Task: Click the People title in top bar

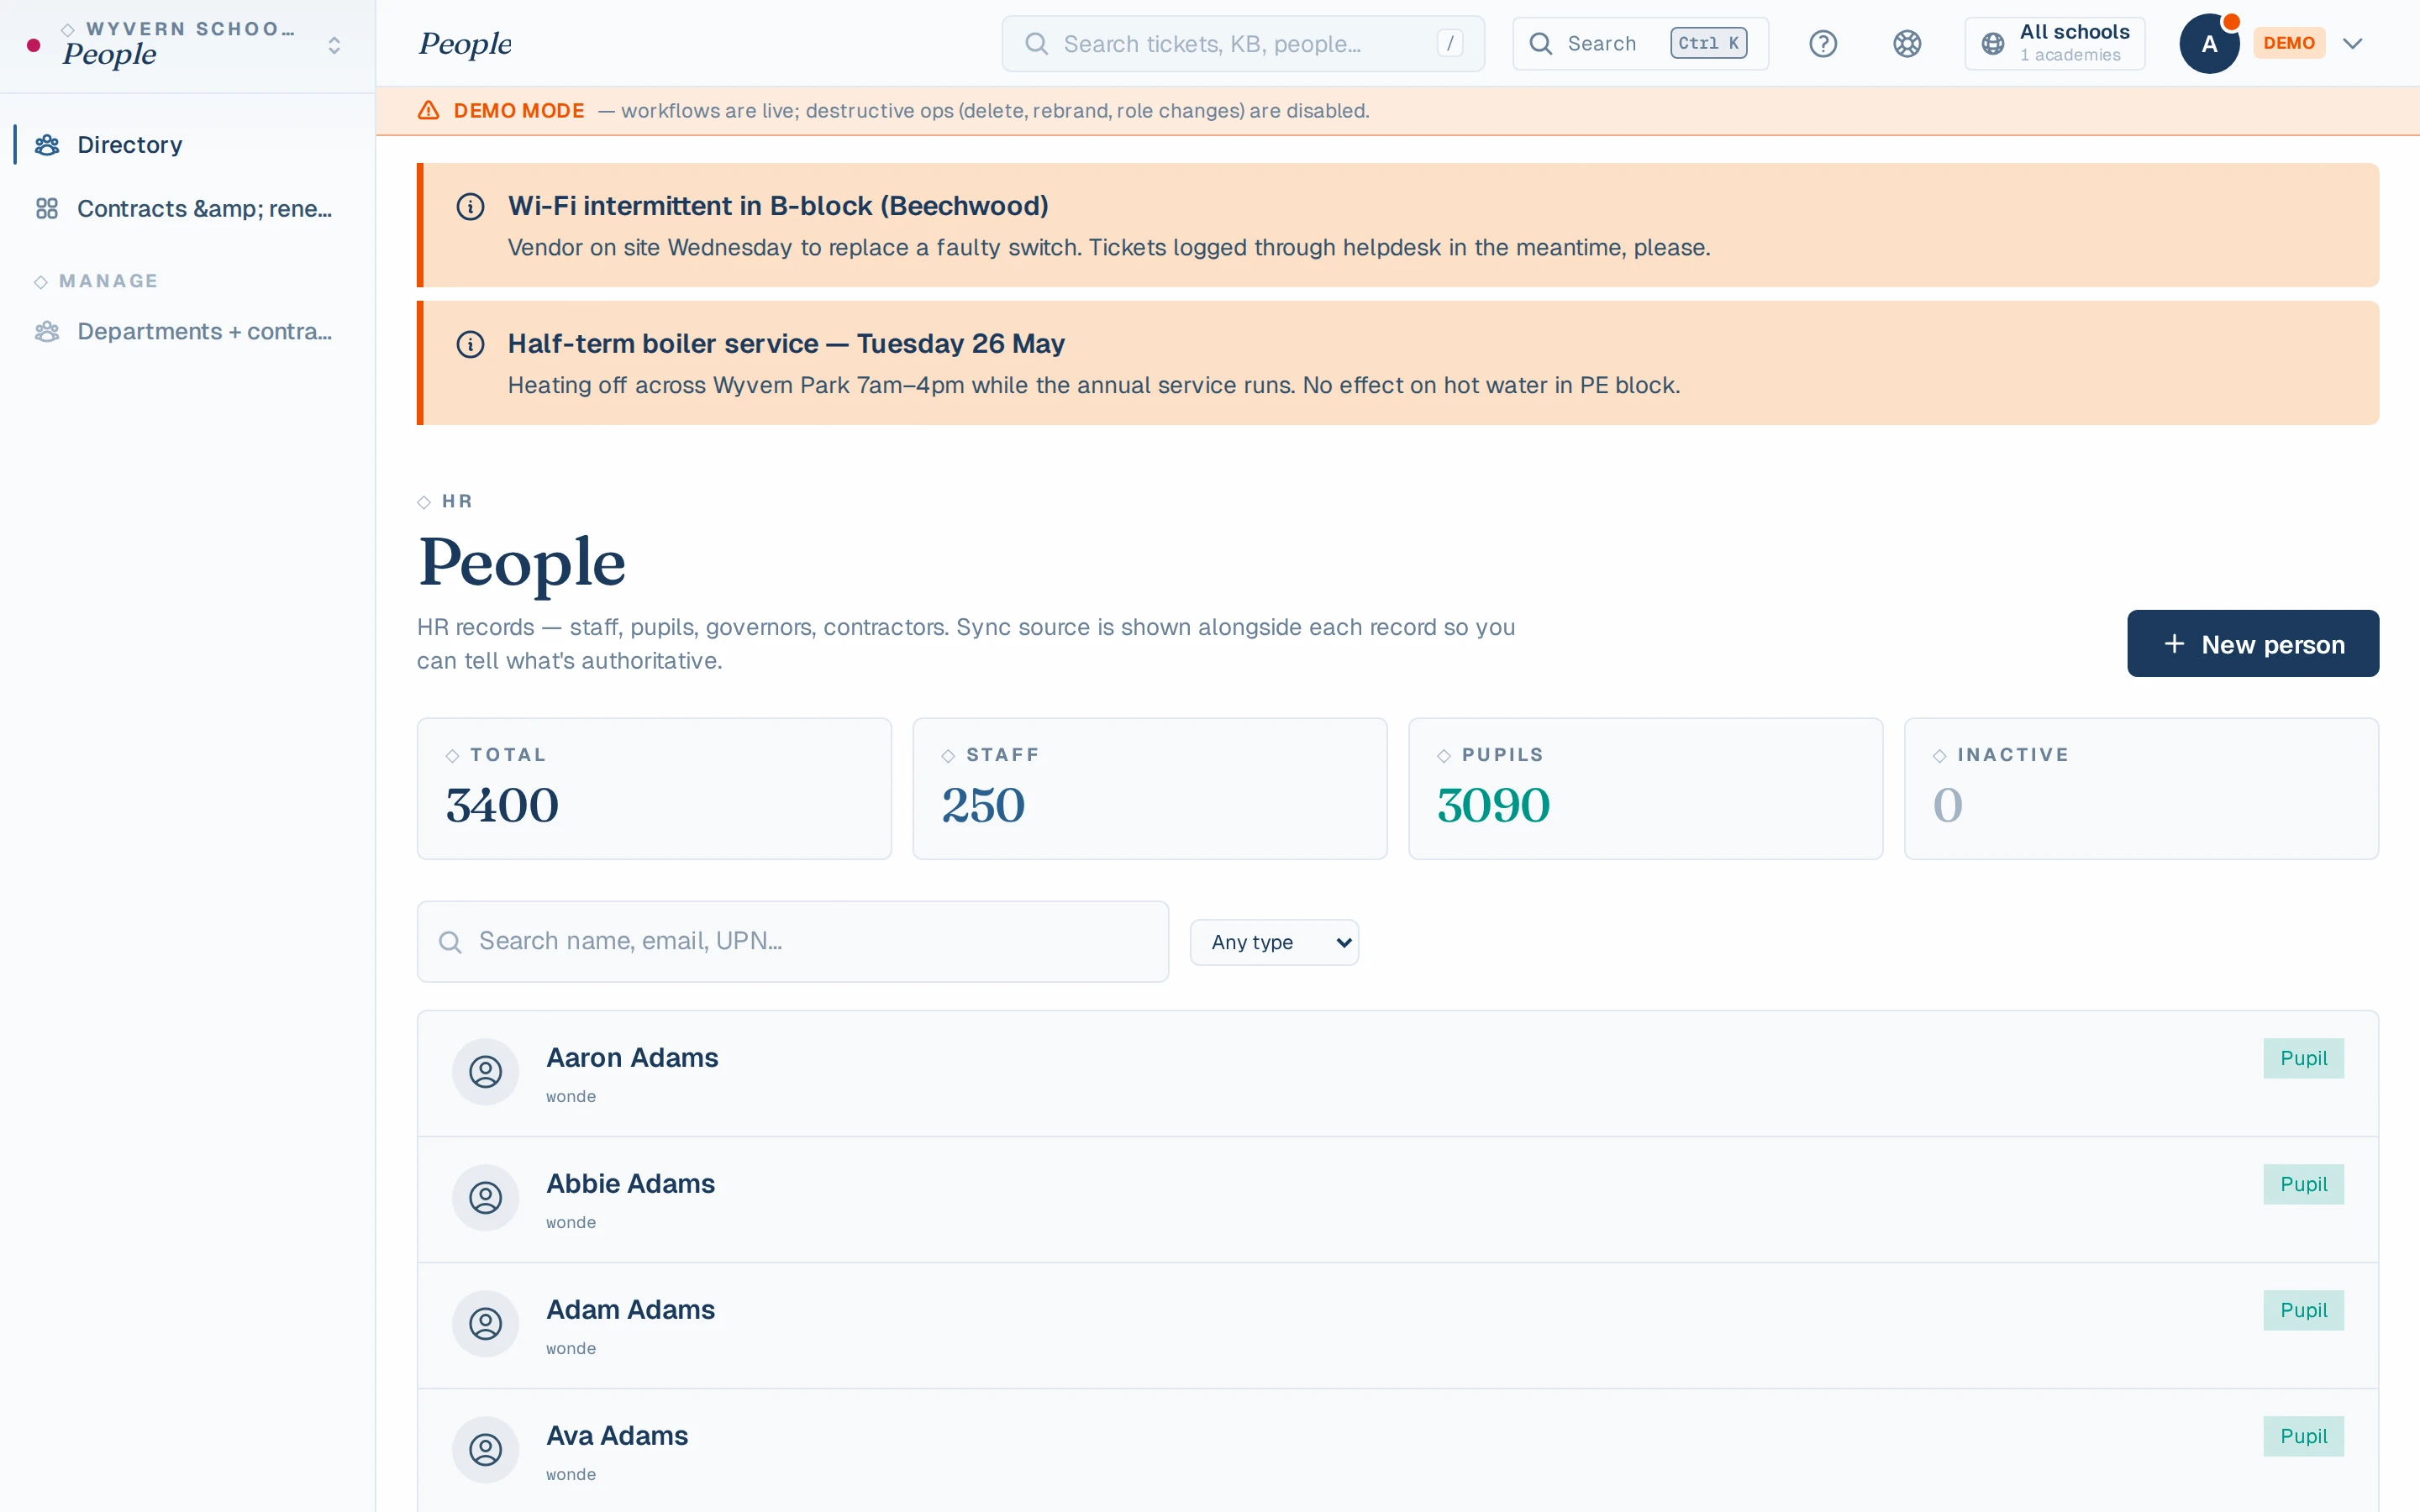Action: 465,44
